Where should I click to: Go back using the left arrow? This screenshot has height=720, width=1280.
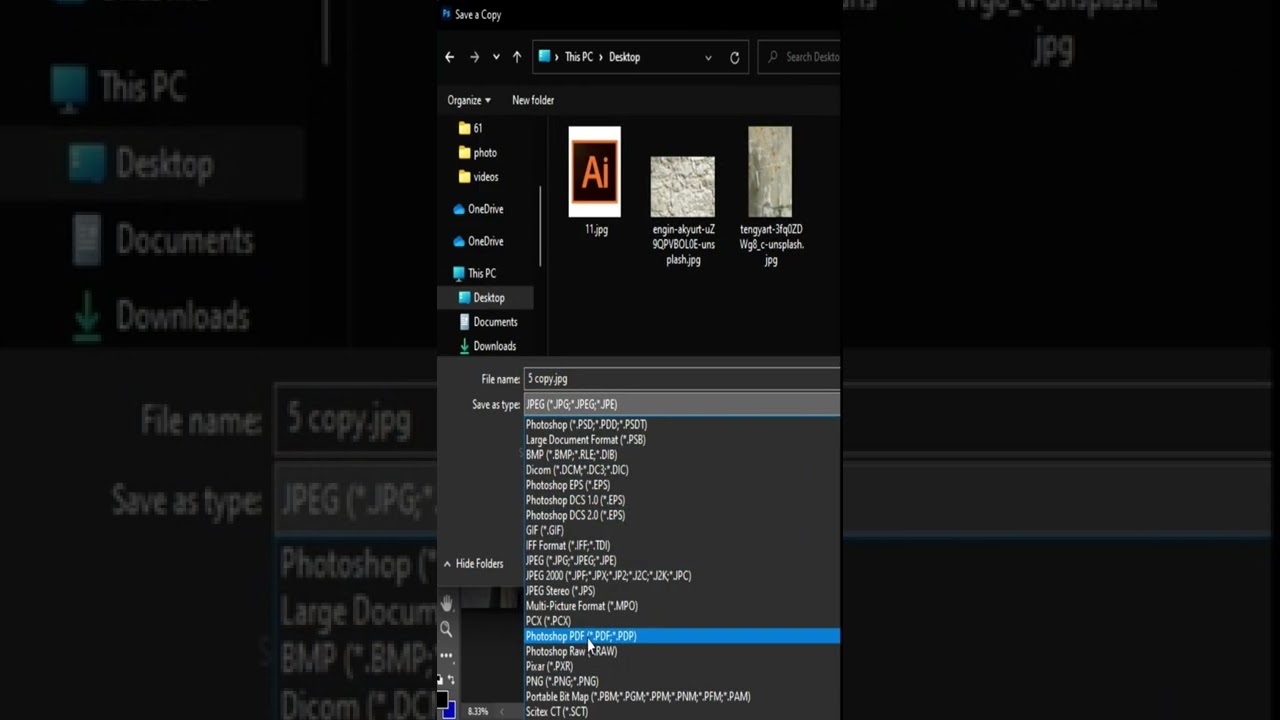(x=450, y=57)
